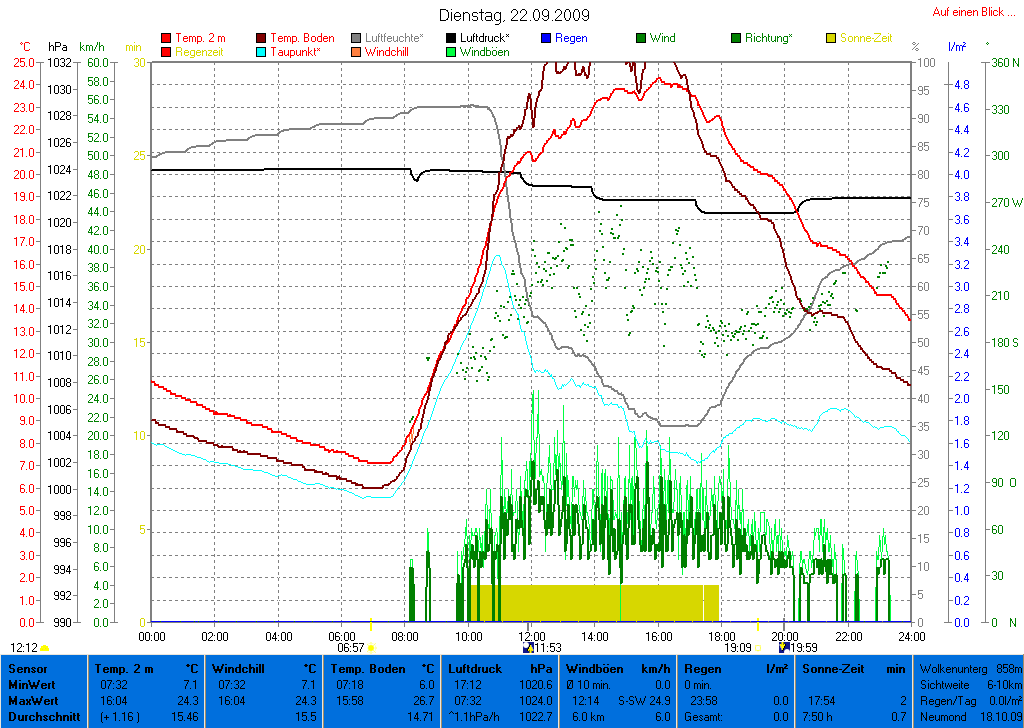
Task: Click the date title Dienstag, 22.09.2009
Action: [x=514, y=16]
